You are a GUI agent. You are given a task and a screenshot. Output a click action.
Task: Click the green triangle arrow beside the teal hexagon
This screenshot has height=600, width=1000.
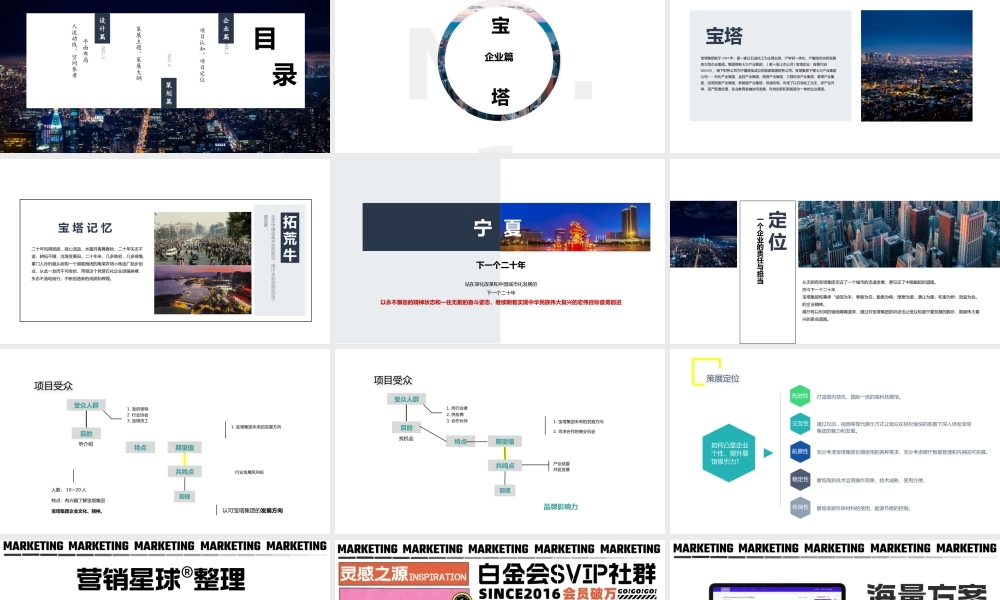coord(767,453)
